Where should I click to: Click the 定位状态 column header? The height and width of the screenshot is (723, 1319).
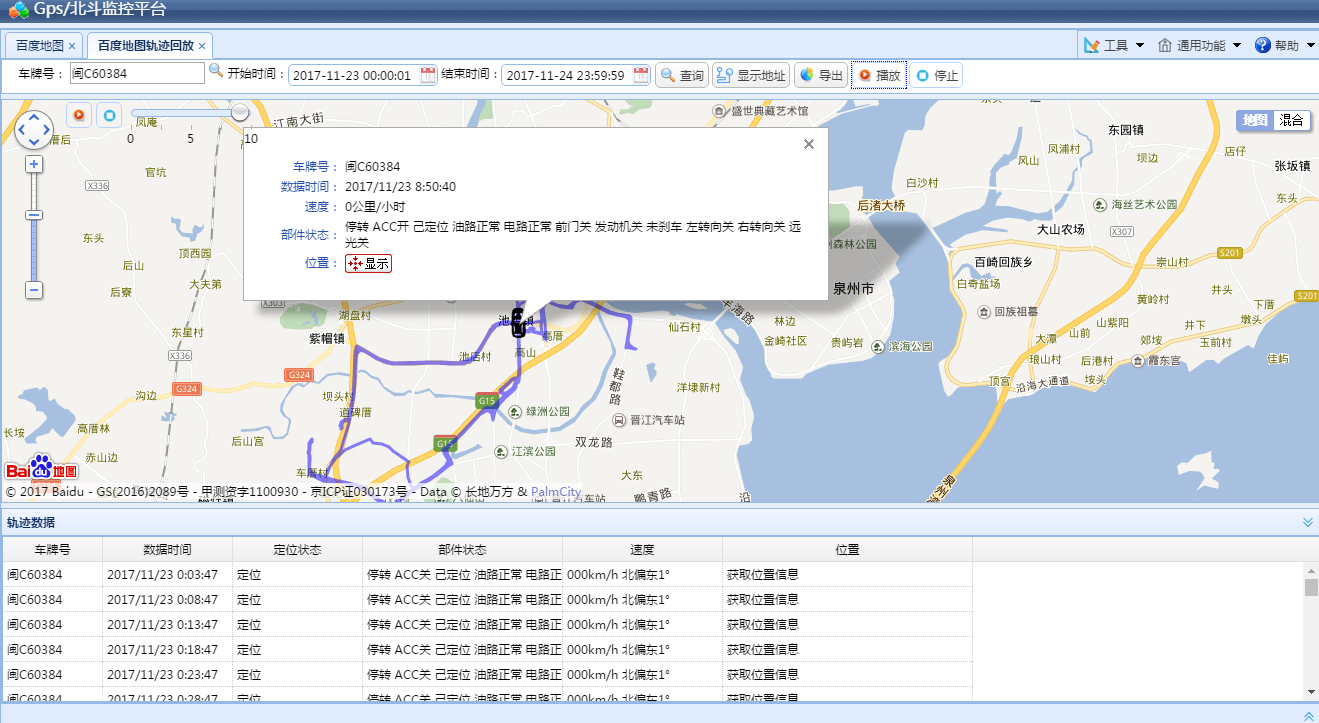297,549
